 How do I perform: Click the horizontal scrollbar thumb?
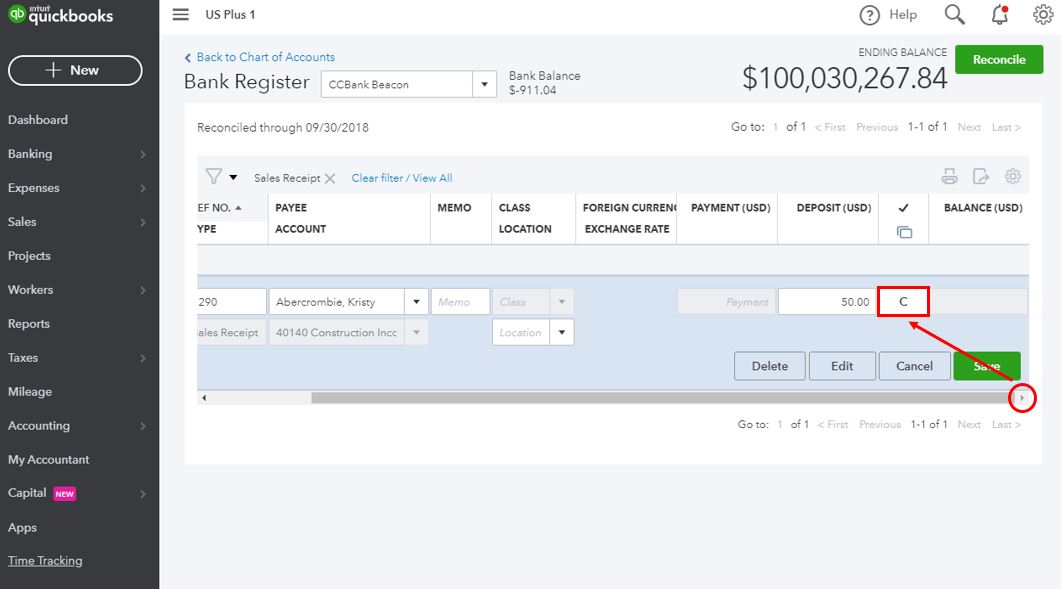(x=661, y=398)
